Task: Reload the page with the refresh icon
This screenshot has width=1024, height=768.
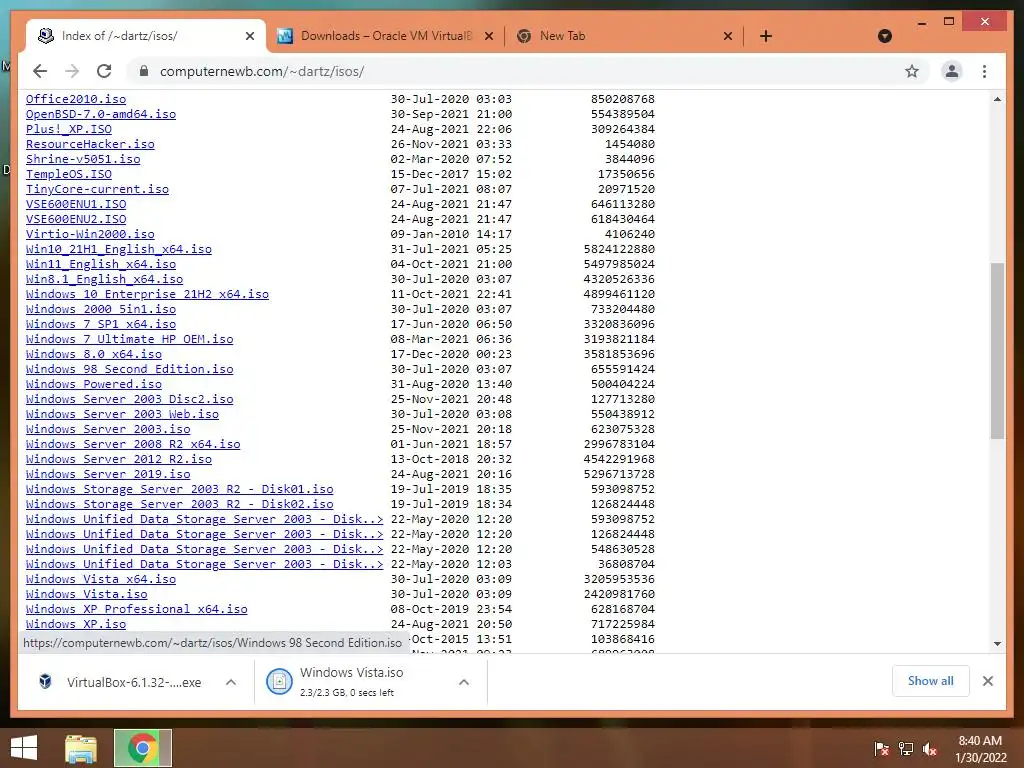Action: [104, 71]
